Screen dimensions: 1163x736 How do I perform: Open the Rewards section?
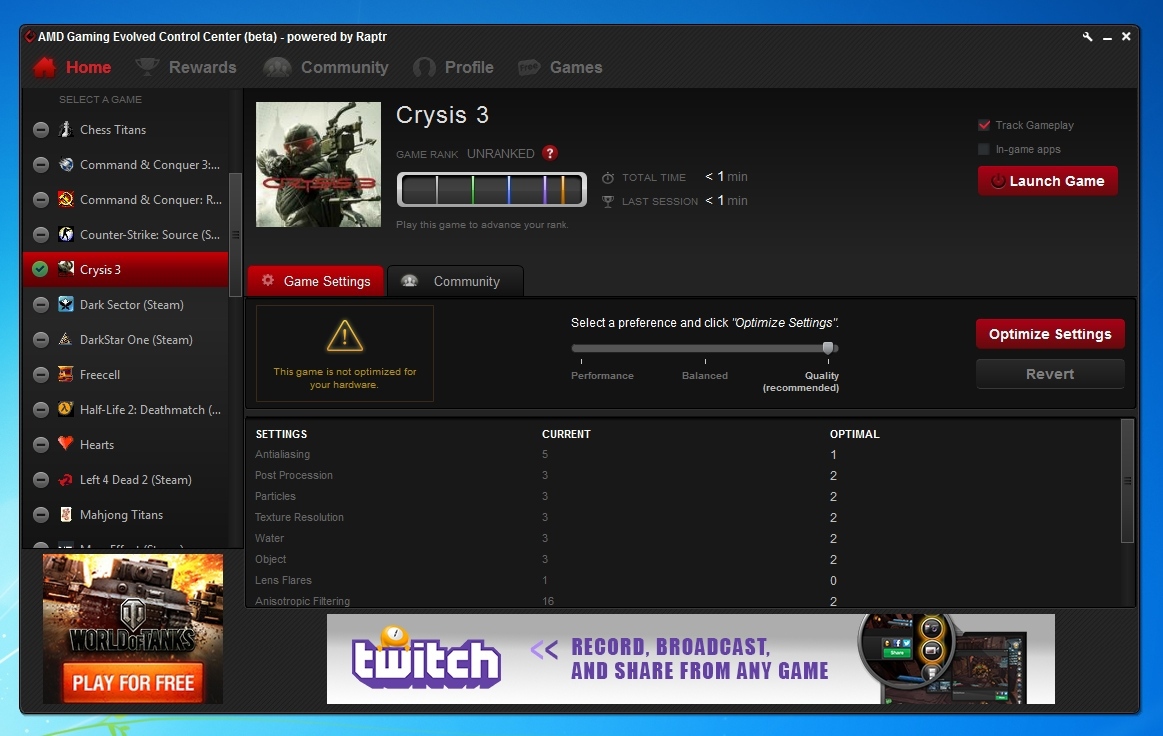(x=202, y=68)
